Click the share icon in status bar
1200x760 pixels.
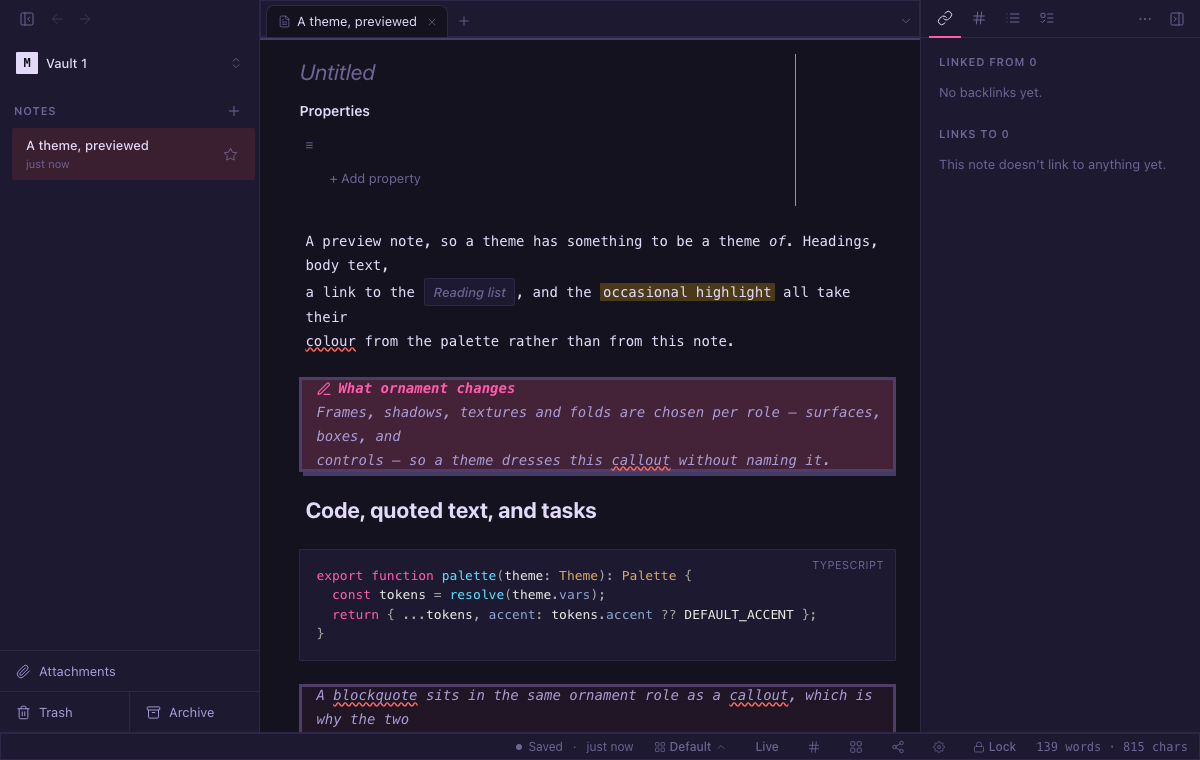pos(898,747)
